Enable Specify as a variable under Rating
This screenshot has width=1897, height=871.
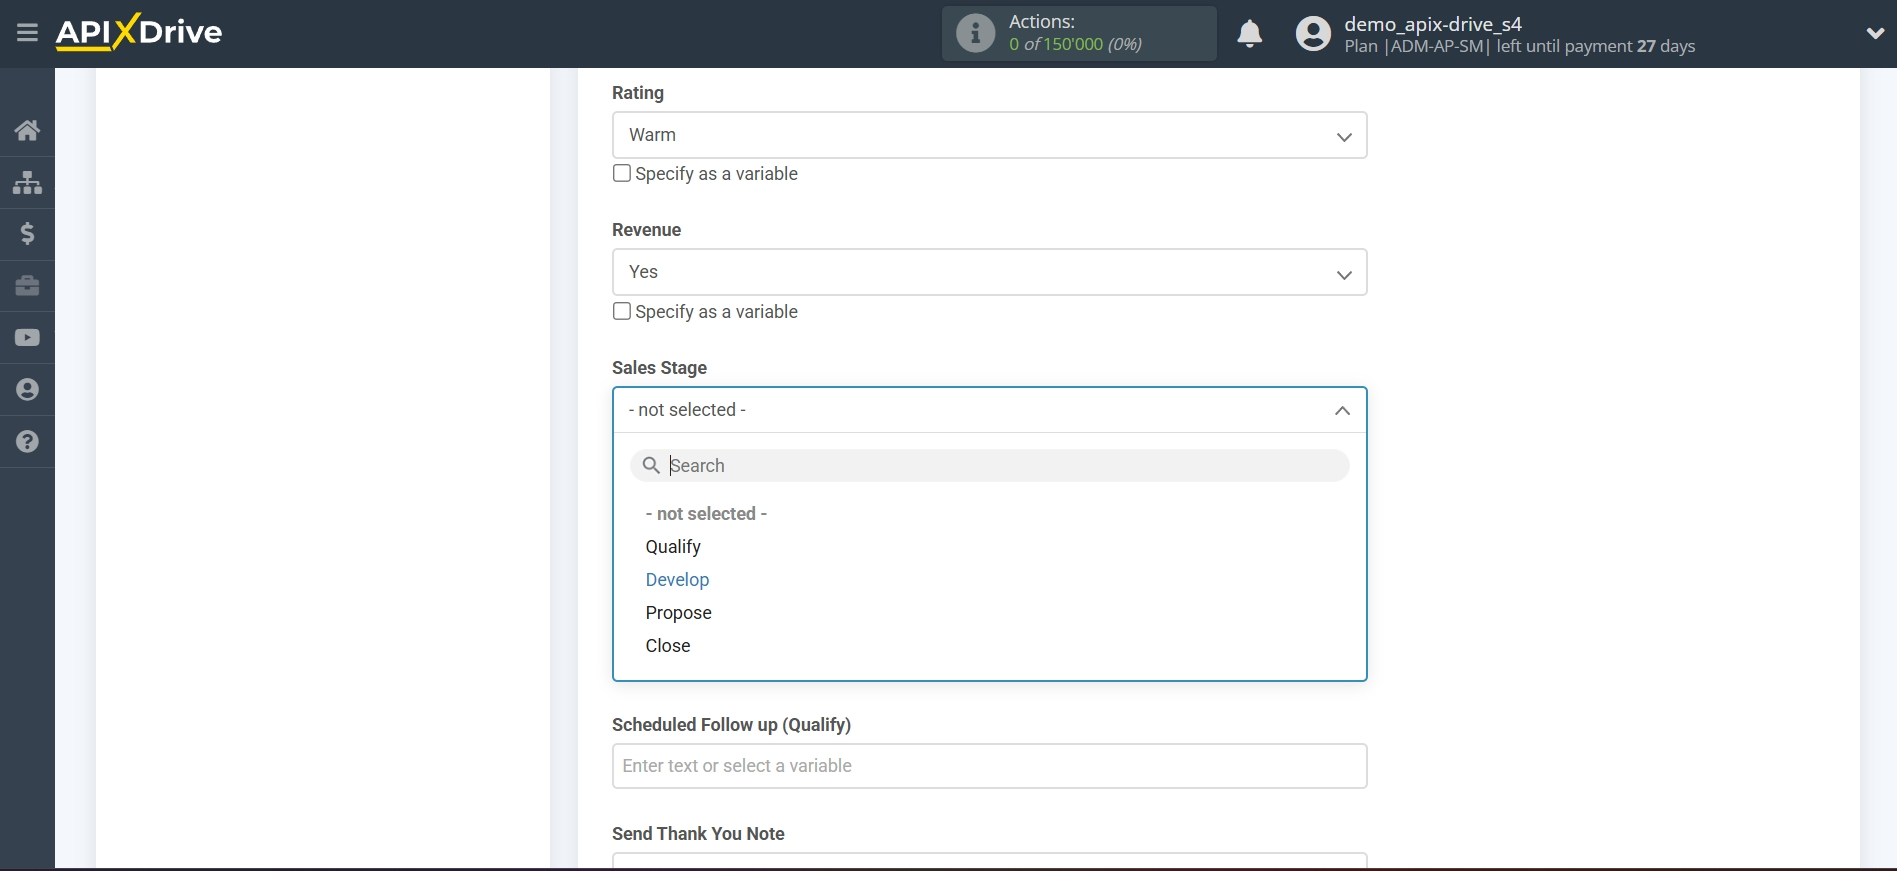pos(621,173)
